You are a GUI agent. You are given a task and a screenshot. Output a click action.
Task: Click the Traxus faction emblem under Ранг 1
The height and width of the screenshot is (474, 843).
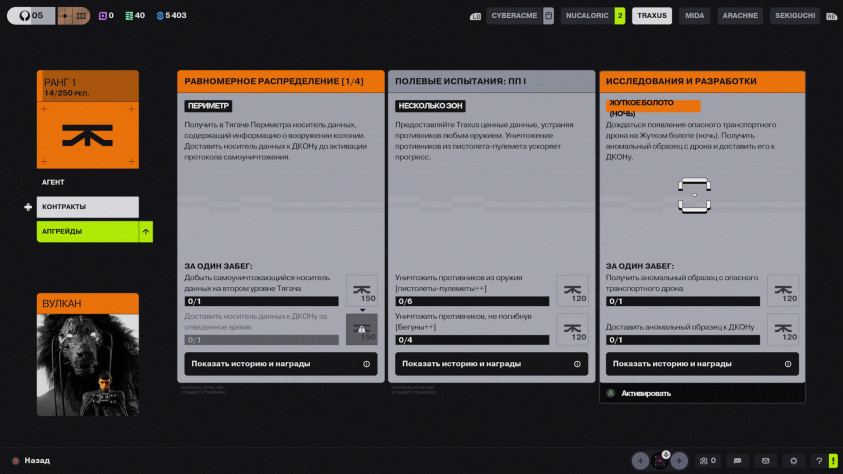coord(88,135)
